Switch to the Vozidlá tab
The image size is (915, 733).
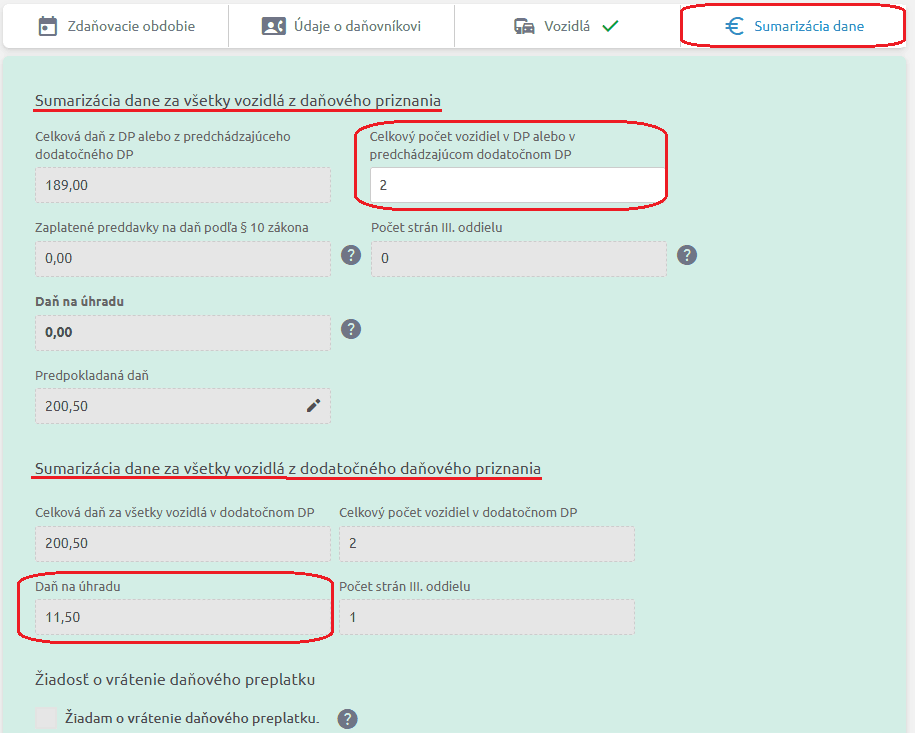pos(566,26)
